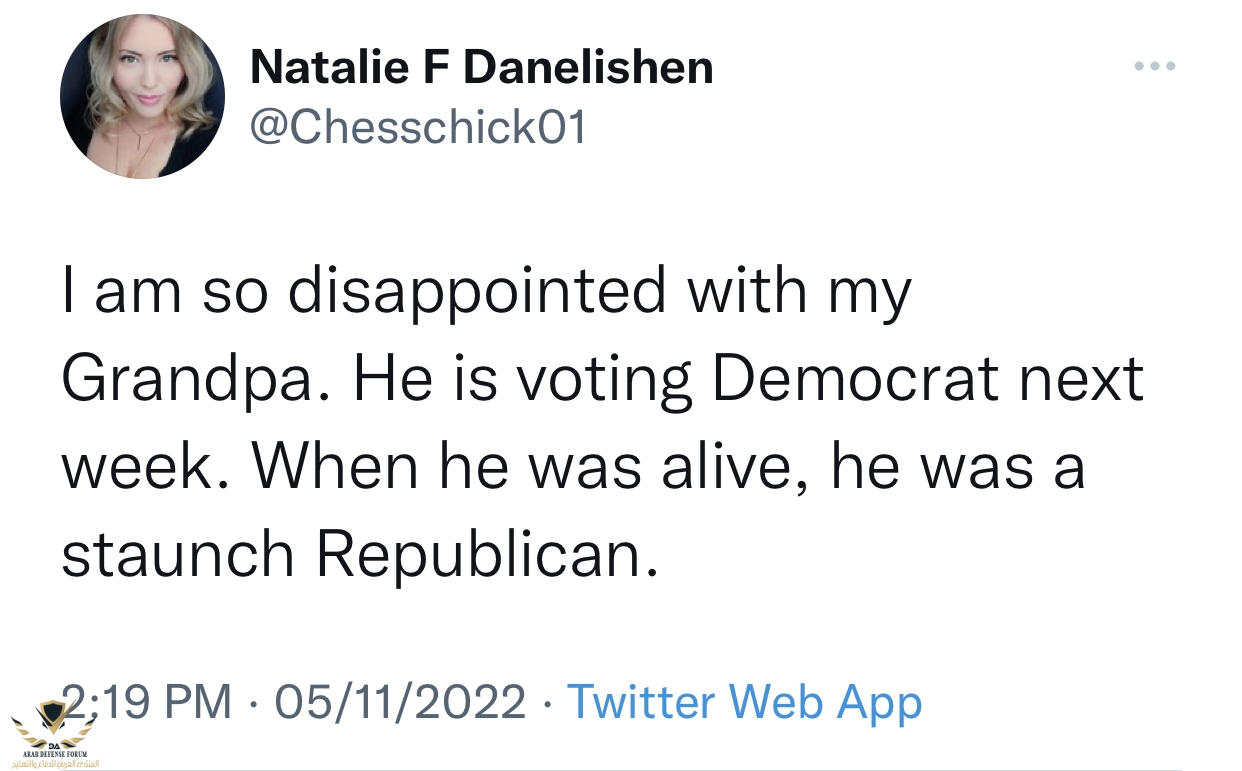
Task: Open the tweet's three-dot more options menu
Action: pyautogui.click(x=1155, y=67)
